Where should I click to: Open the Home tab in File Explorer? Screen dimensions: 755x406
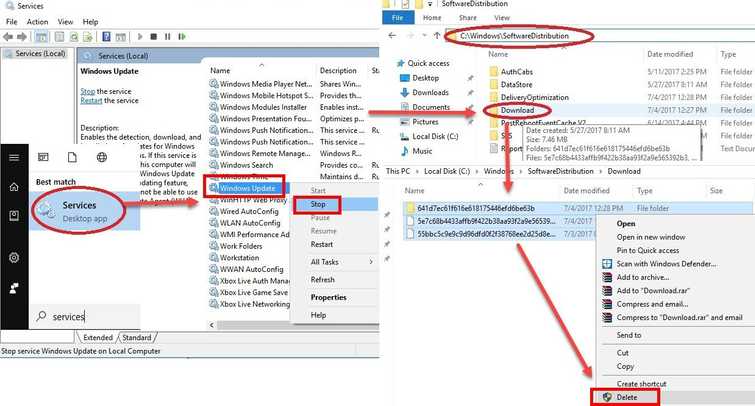432,18
